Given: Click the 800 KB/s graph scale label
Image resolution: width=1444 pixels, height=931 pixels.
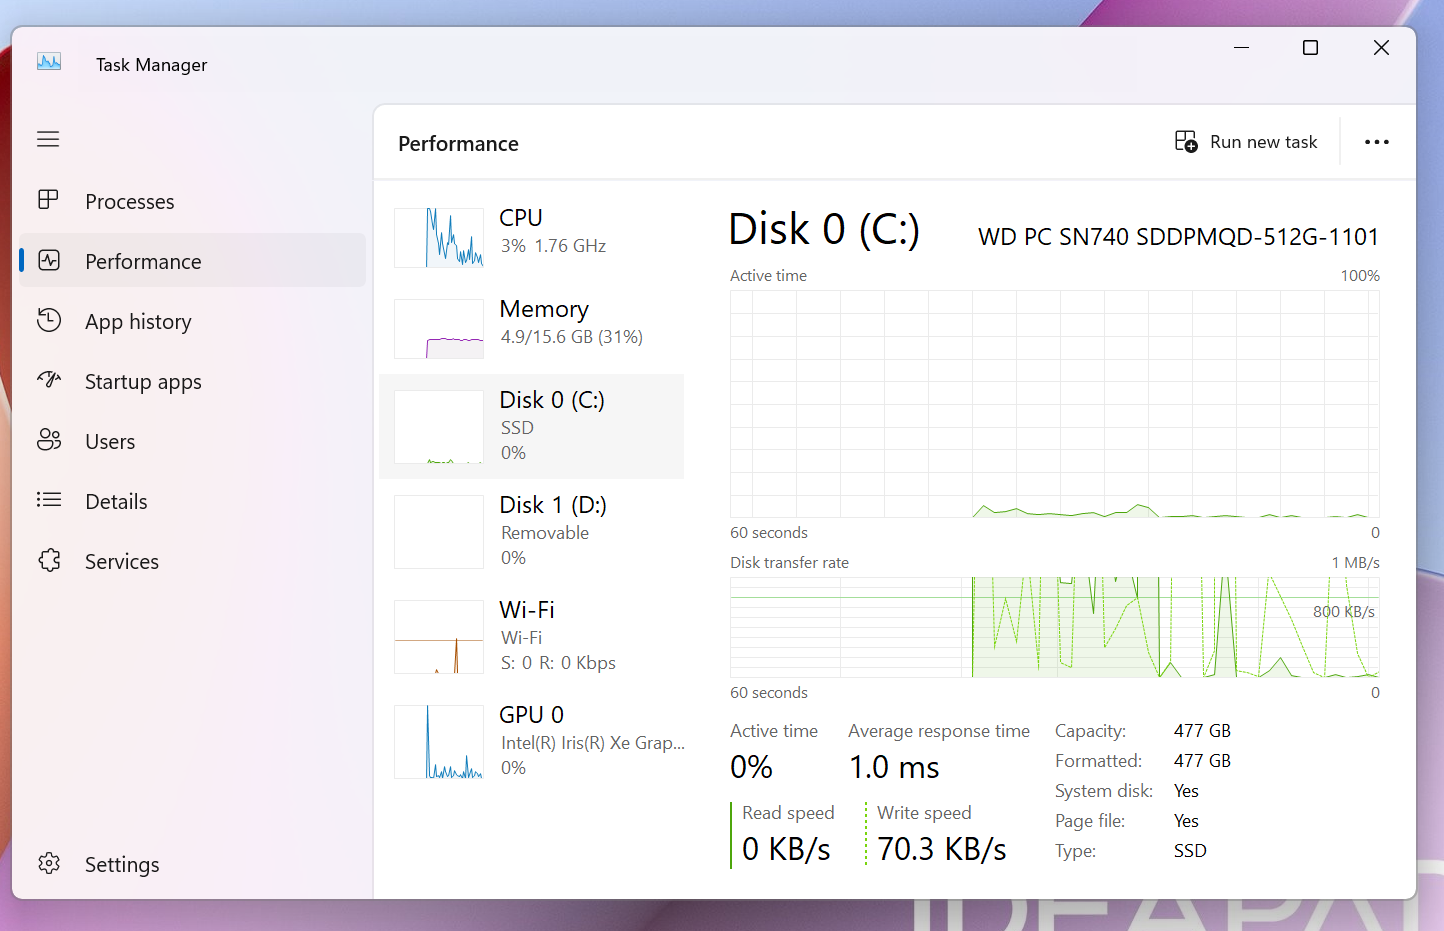Looking at the screenshot, I should 1344,612.
